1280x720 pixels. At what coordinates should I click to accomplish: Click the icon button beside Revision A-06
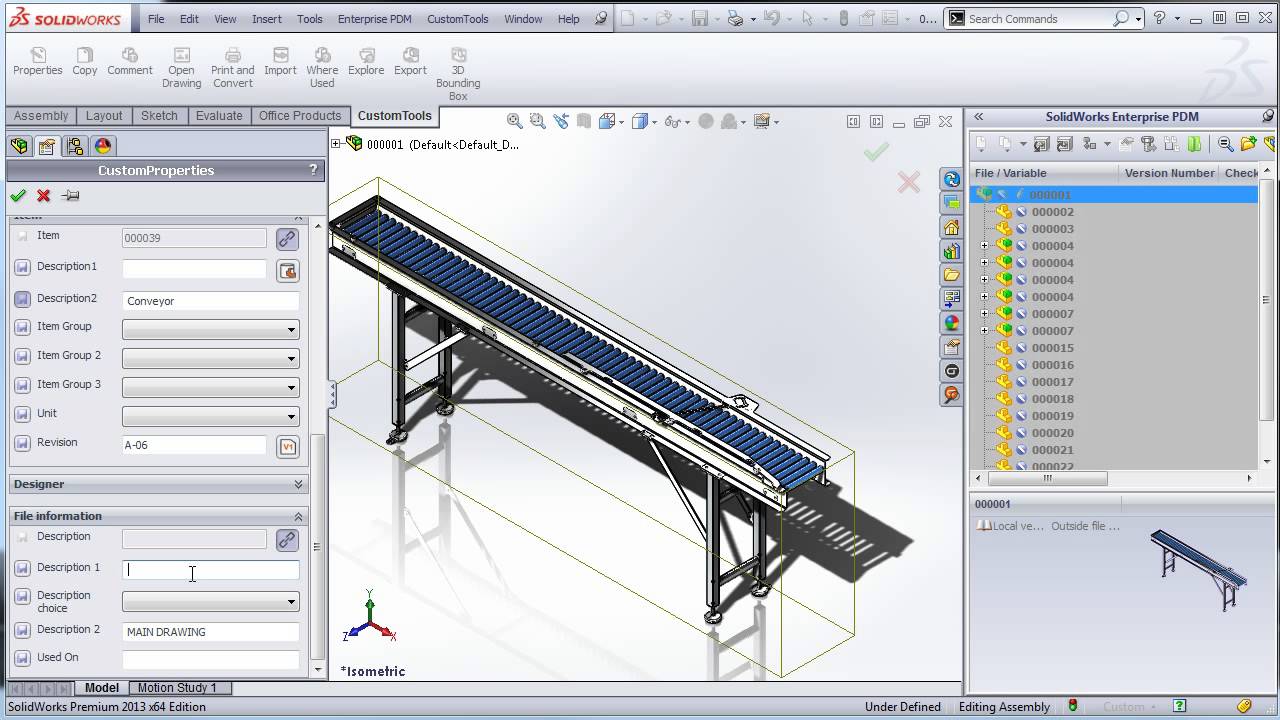(288, 446)
